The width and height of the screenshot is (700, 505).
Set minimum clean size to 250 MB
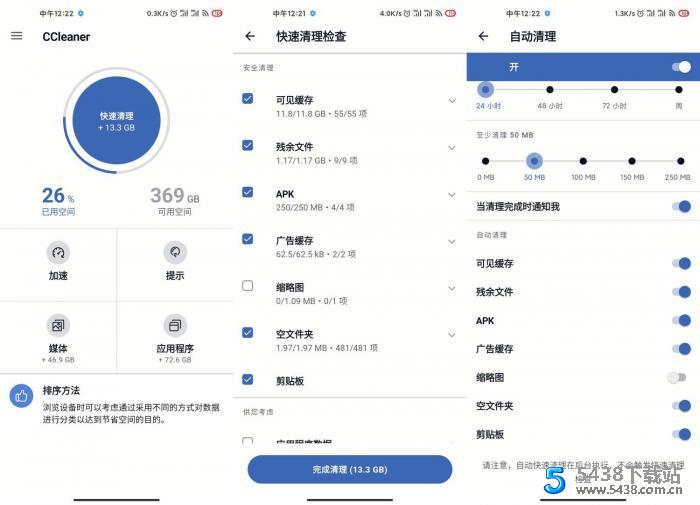pos(680,161)
